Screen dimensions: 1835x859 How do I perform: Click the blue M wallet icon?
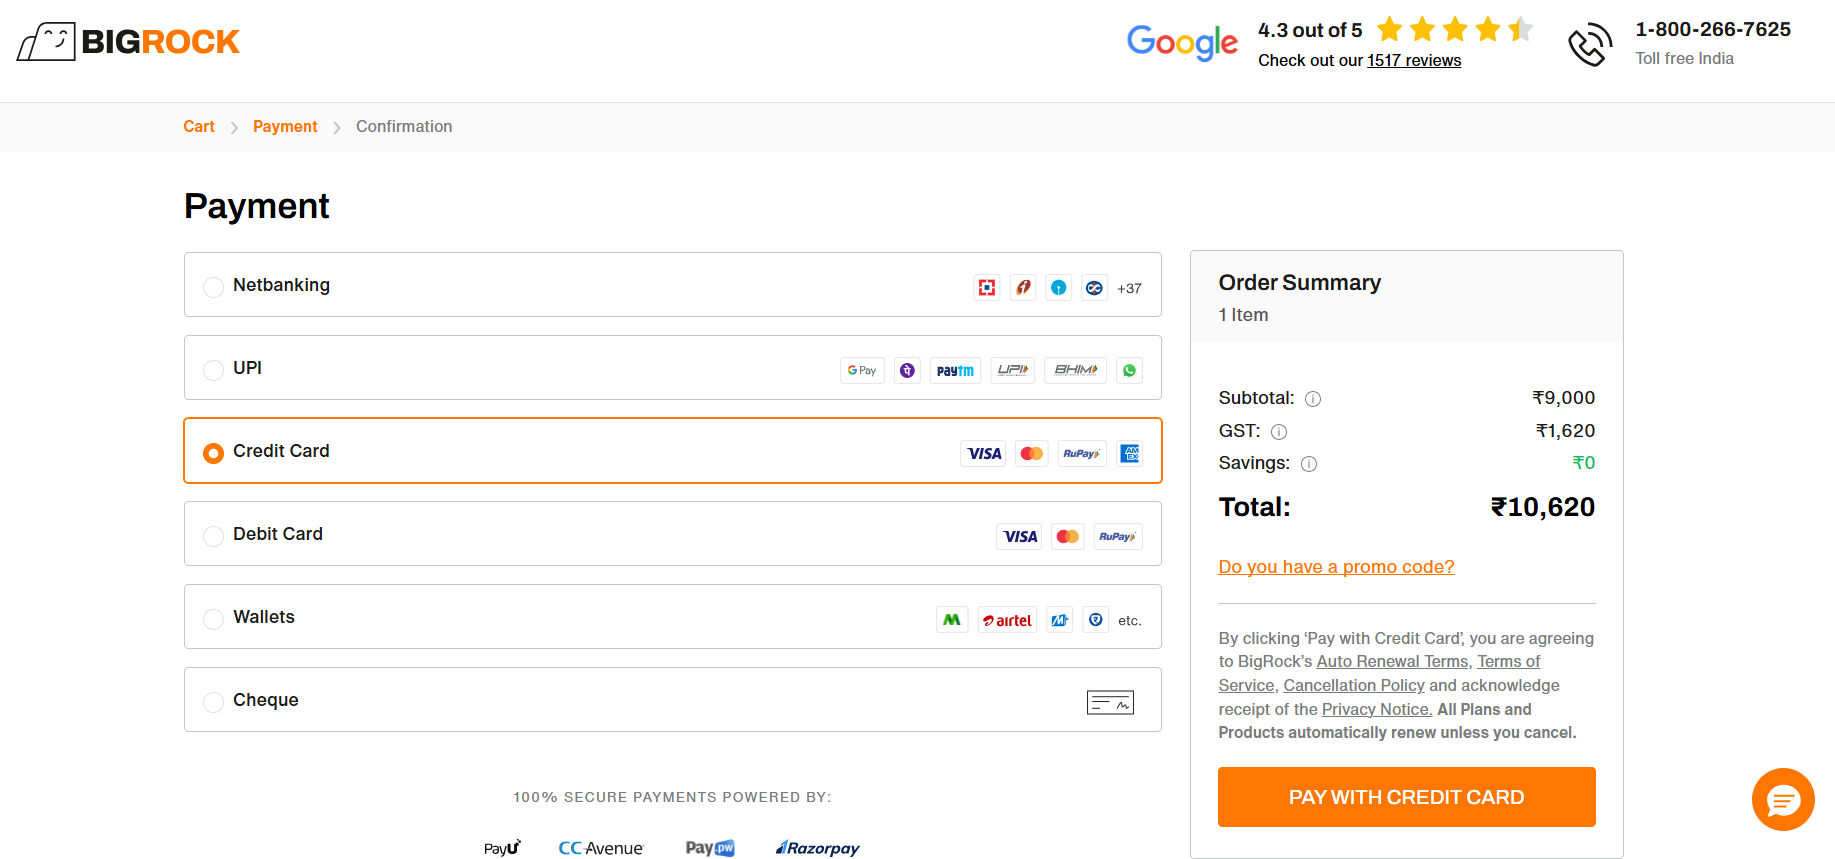pos(1060,620)
